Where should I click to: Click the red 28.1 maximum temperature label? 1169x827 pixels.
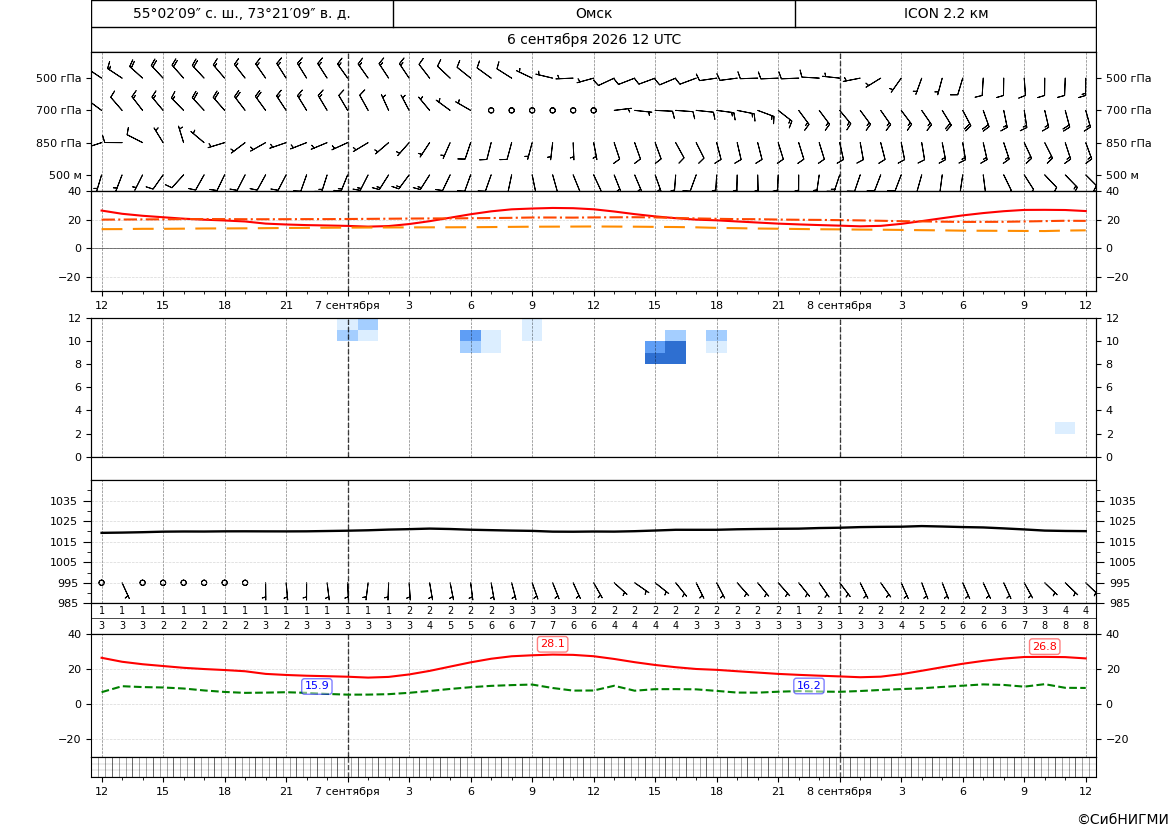(x=552, y=644)
